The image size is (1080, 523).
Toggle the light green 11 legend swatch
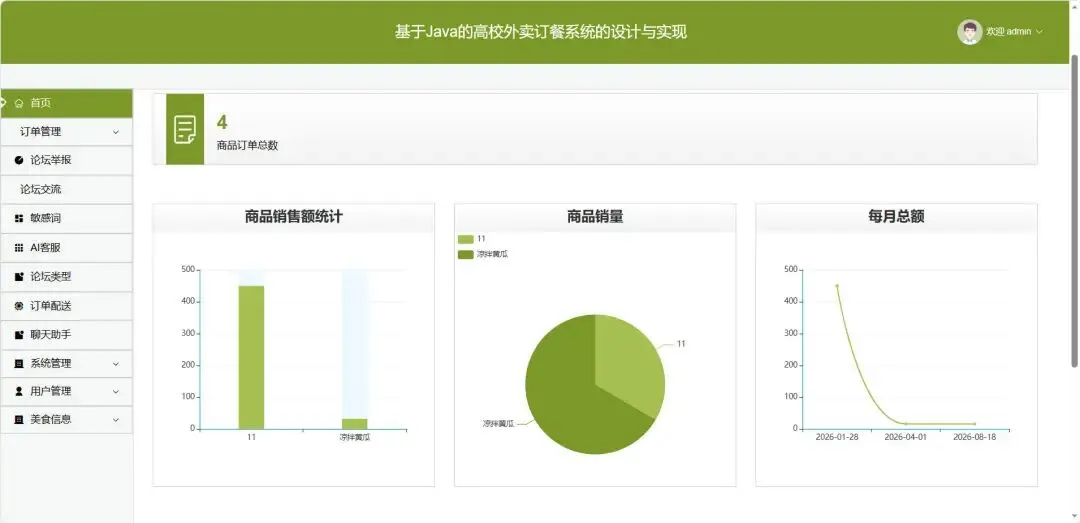point(466,239)
